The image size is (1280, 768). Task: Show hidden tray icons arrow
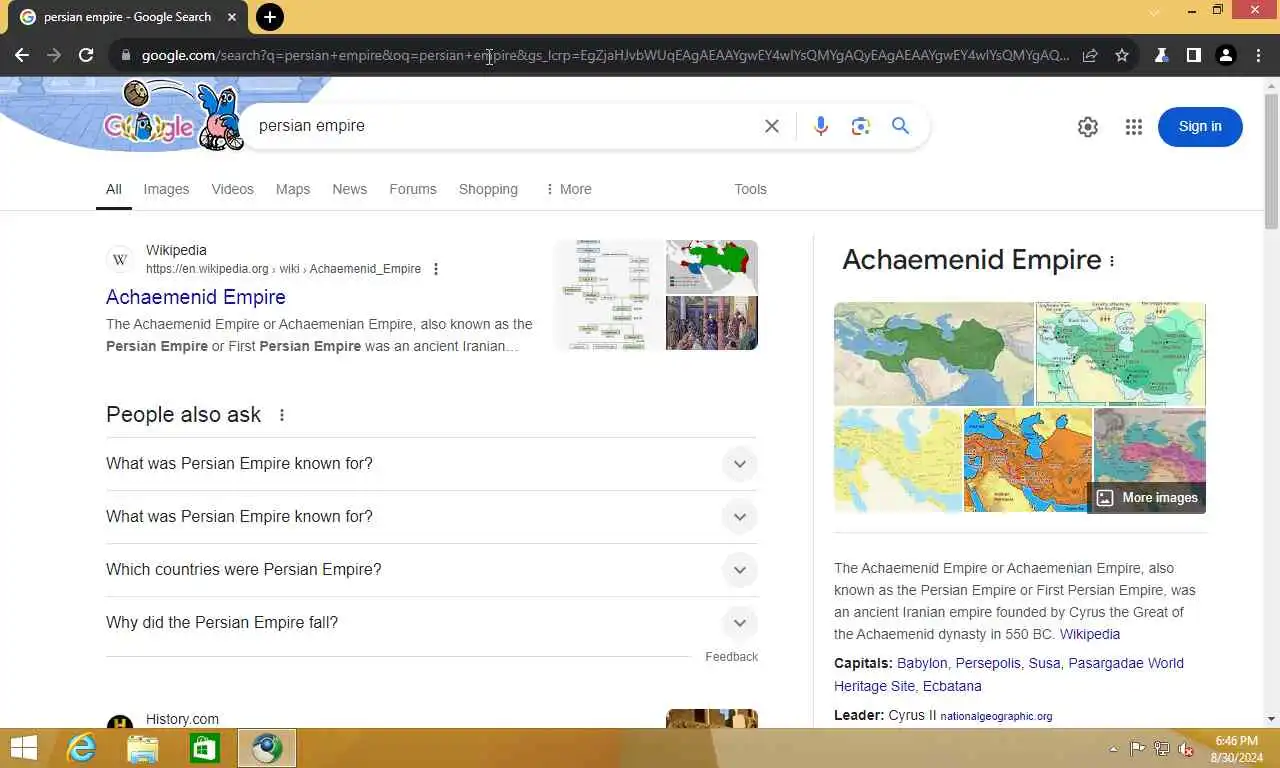pyautogui.click(x=1113, y=749)
